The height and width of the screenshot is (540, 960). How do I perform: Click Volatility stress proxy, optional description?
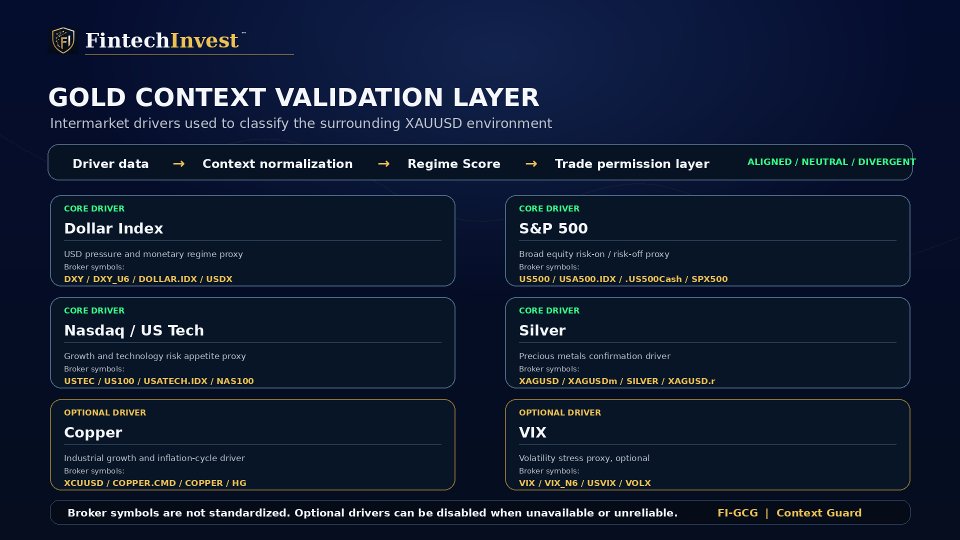pyautogui.click(x=584, y=457)
